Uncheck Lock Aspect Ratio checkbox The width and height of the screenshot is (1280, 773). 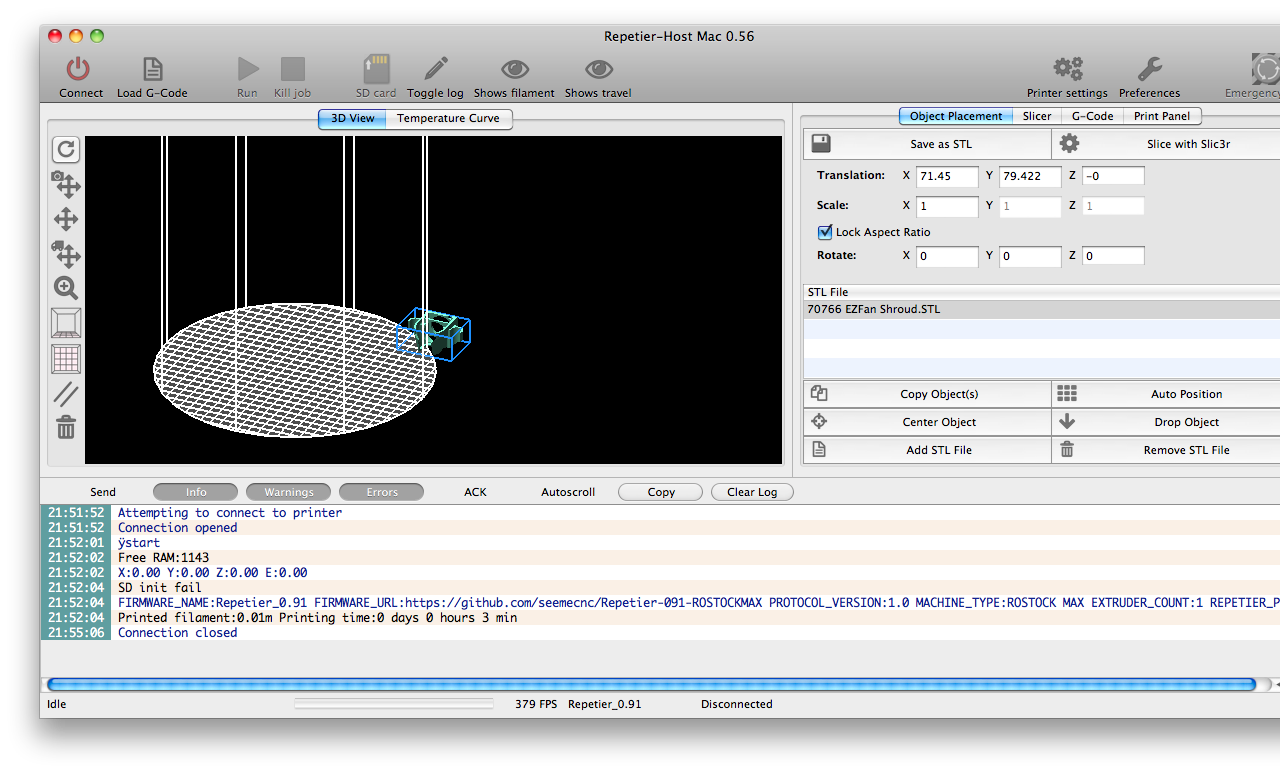coord(825,232)
